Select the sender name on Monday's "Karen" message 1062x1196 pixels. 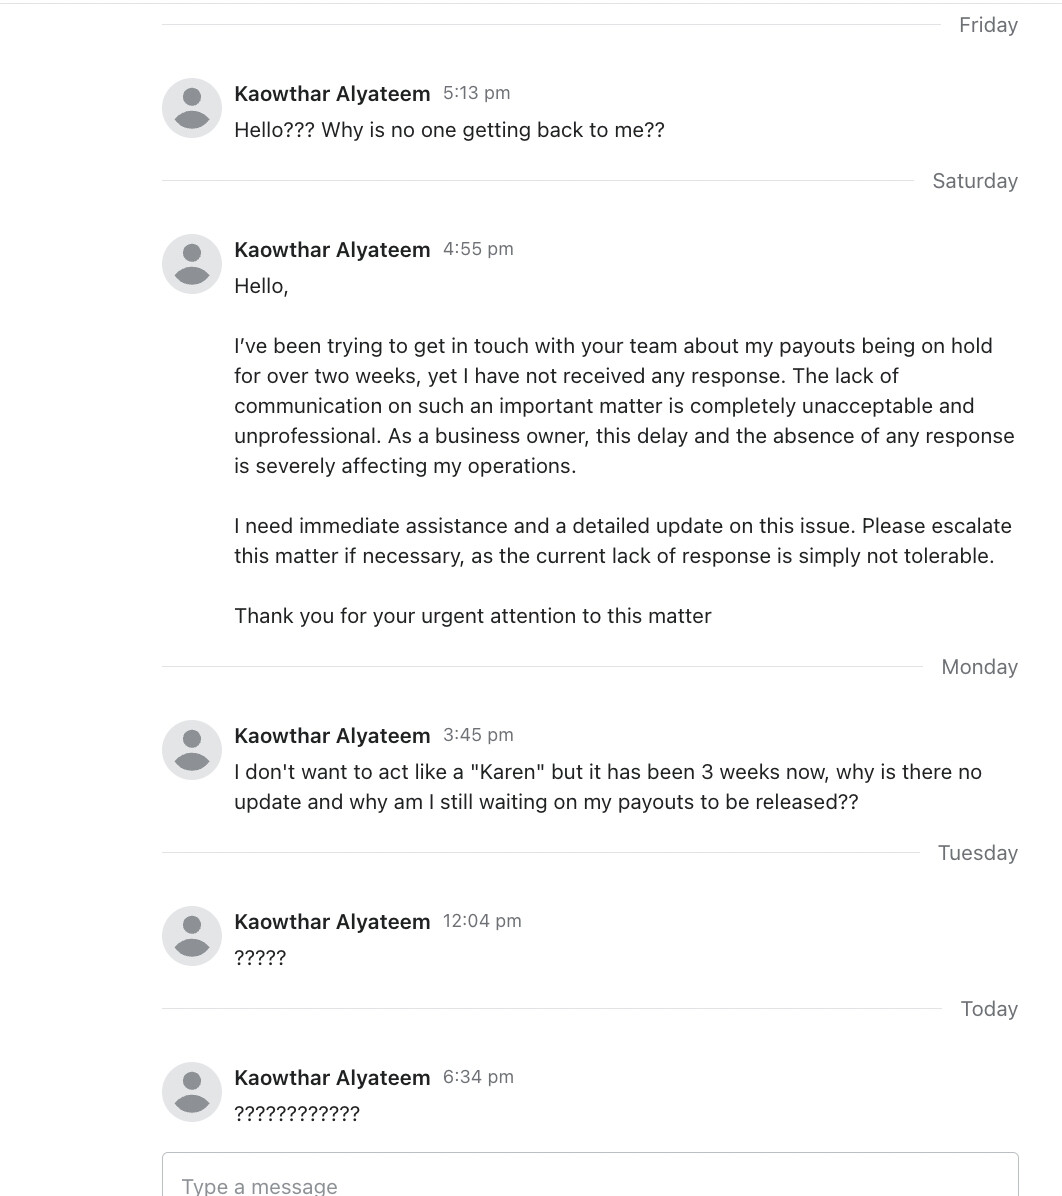332,736
